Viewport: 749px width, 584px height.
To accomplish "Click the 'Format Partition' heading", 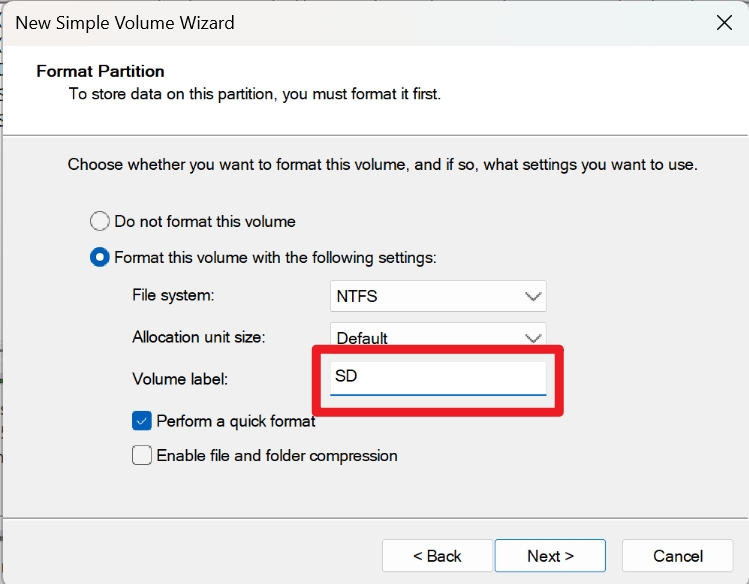I will [100, 71].
